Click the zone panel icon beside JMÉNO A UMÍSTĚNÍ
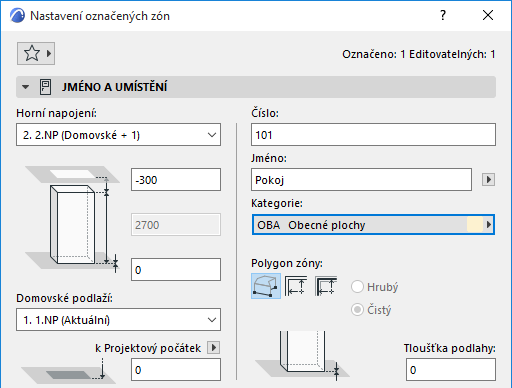 tap(45, 87)
